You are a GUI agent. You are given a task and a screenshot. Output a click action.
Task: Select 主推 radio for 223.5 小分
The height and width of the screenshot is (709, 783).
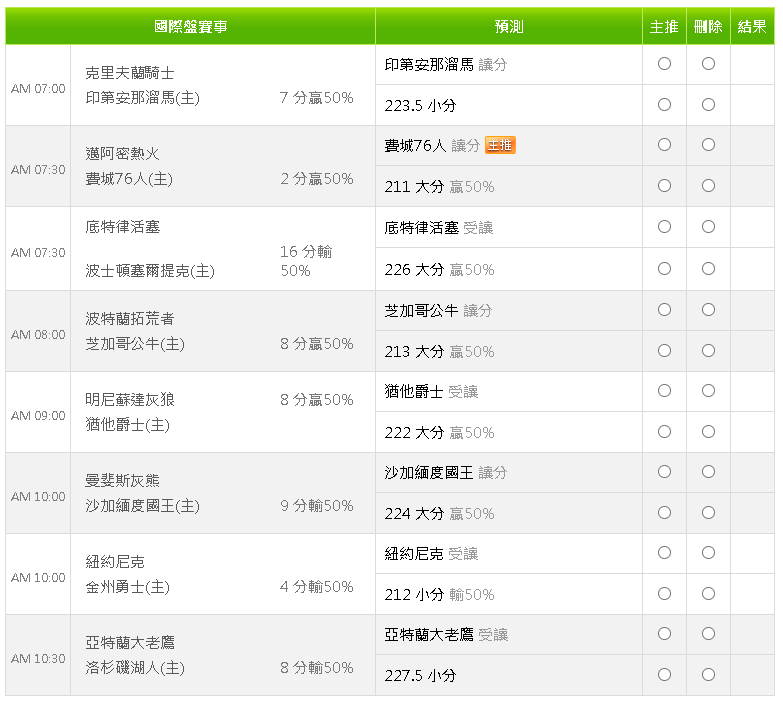[664, 104]
